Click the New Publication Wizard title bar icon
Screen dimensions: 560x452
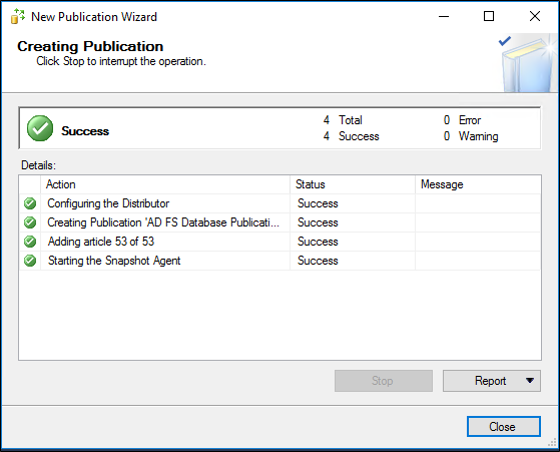pos(18,16)
